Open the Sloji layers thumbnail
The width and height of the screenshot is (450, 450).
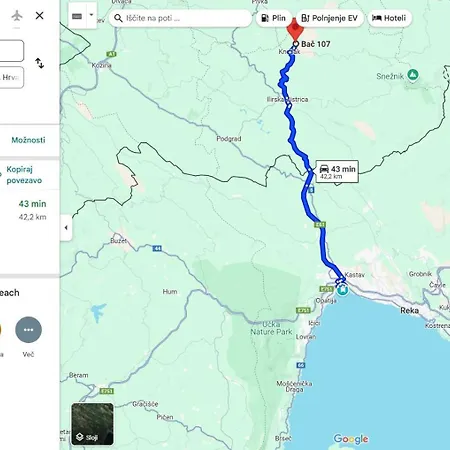click(92, 424)
